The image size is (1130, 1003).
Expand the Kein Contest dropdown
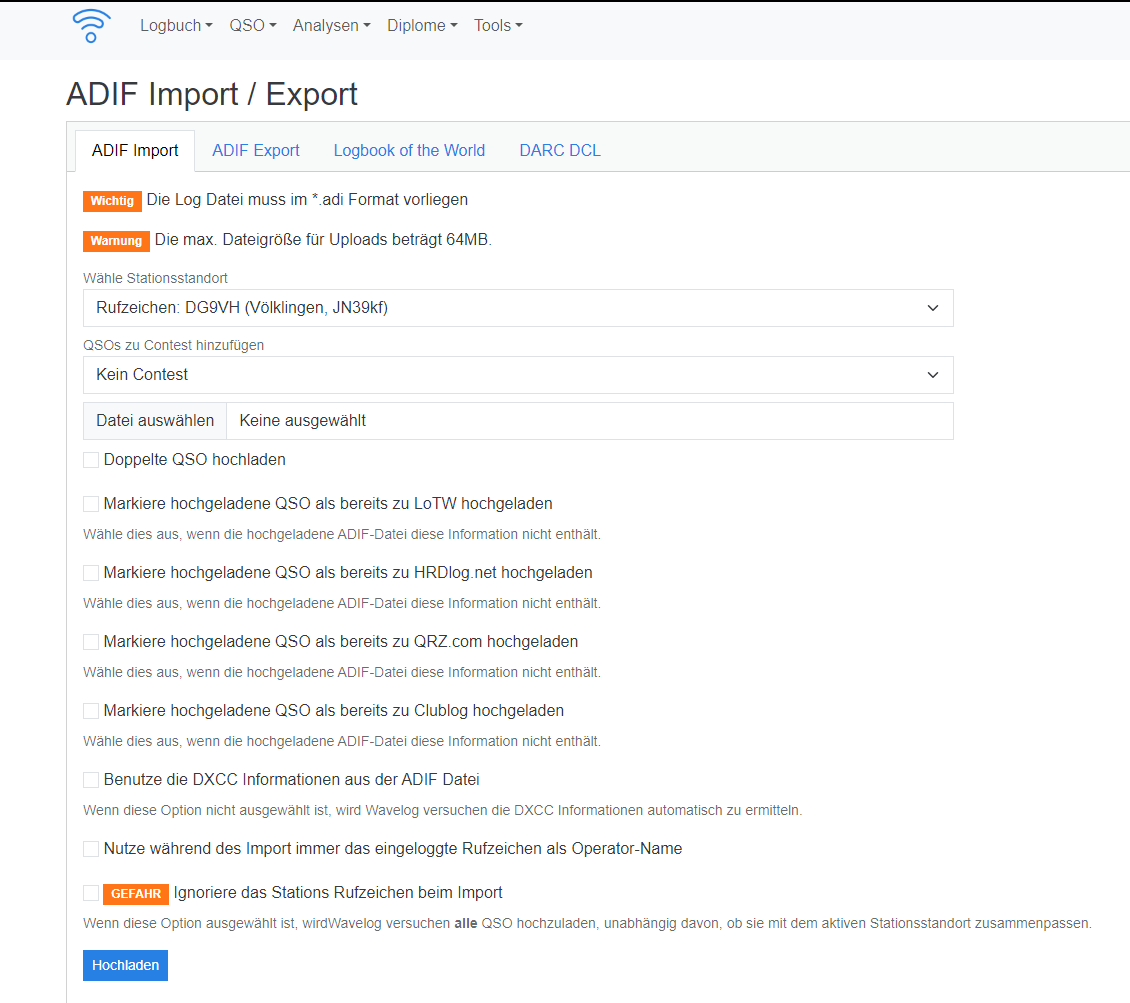tap(518, 375)
